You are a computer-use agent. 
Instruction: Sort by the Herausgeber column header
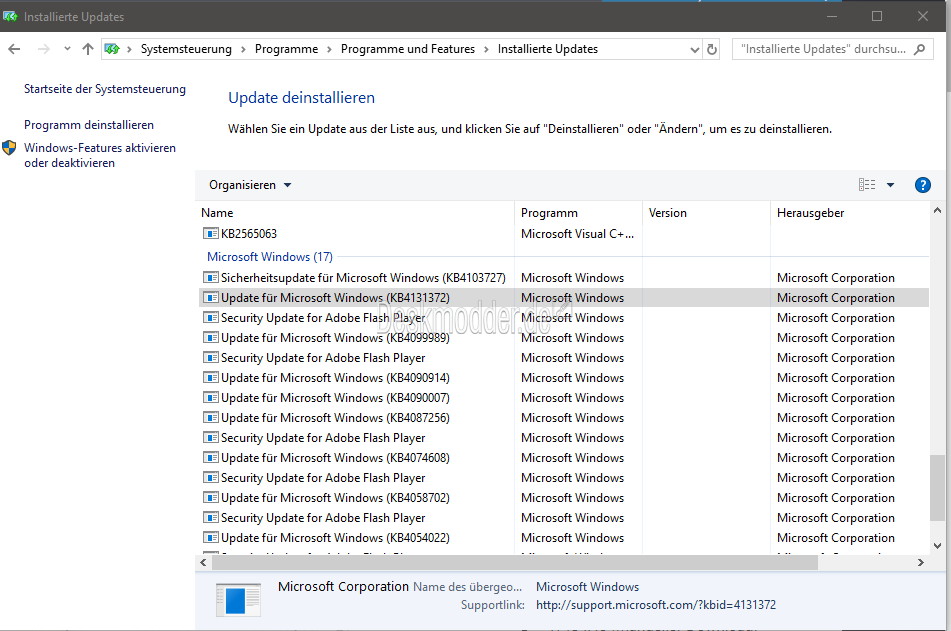point(810,213)
